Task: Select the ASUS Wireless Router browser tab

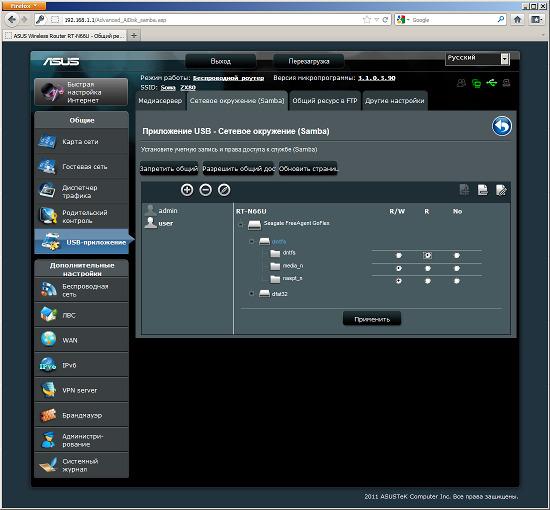Action: pyautogui.click(x=65, y=36)
